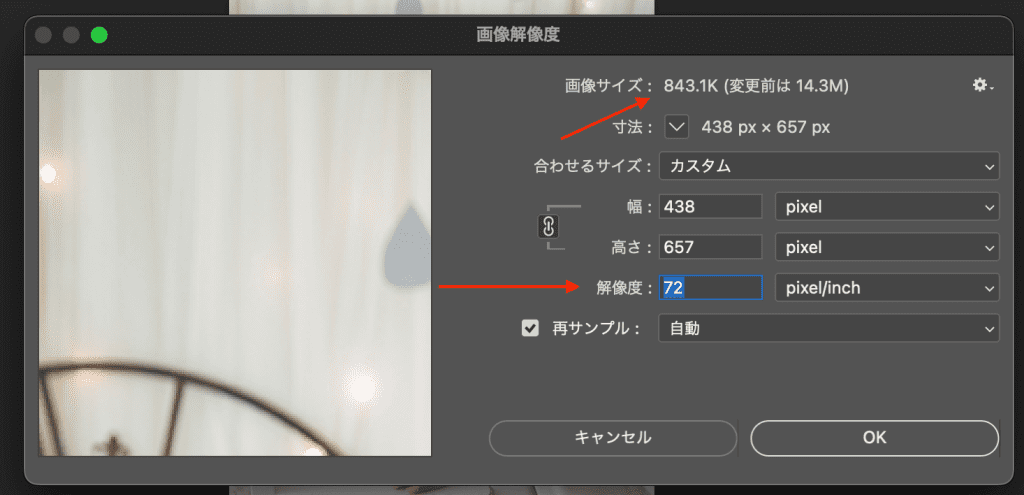Open the 再サンプル 自動 method dropdown
Image resolution: width=1024 pixels, height=495 pixels.
point(829,328)
